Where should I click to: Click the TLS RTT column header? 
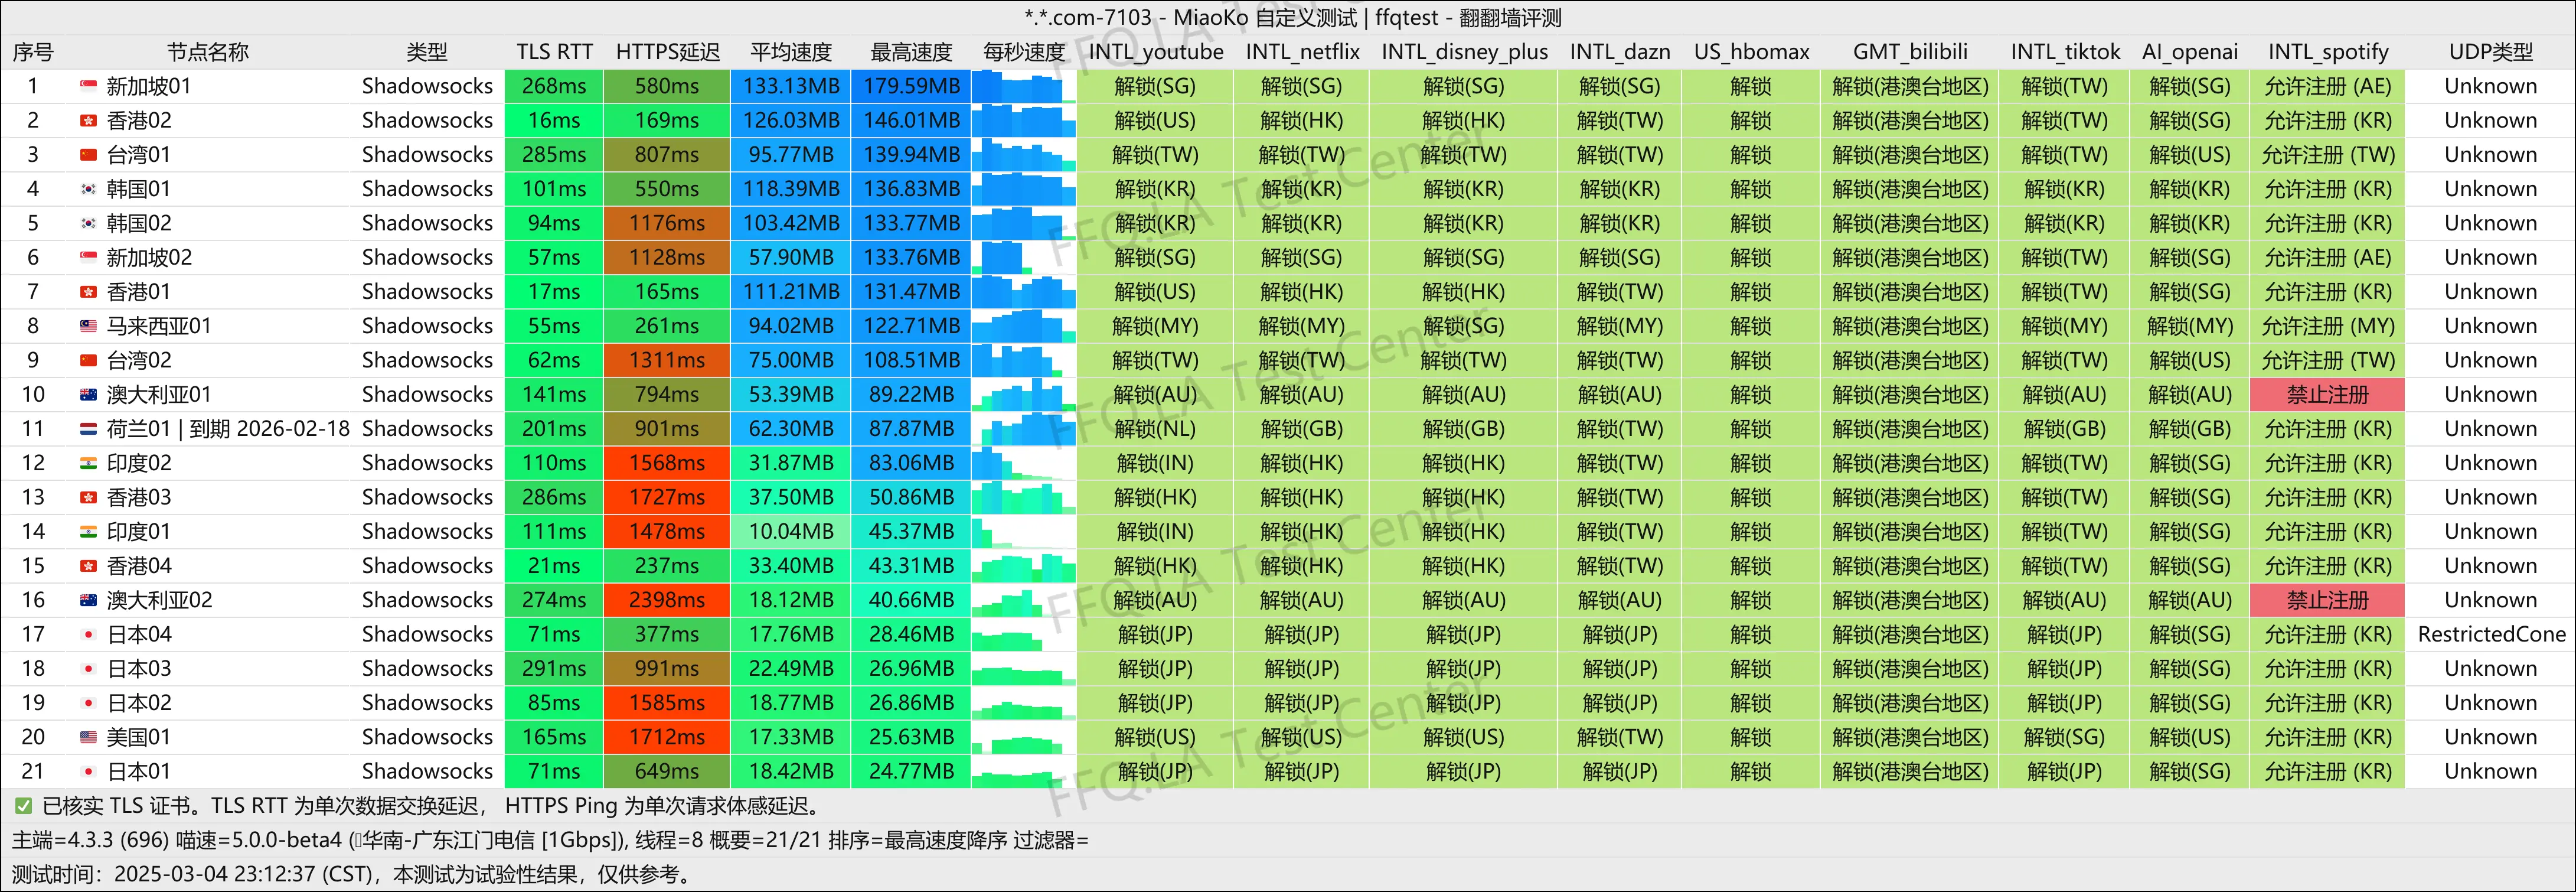(x=554, y=52)
